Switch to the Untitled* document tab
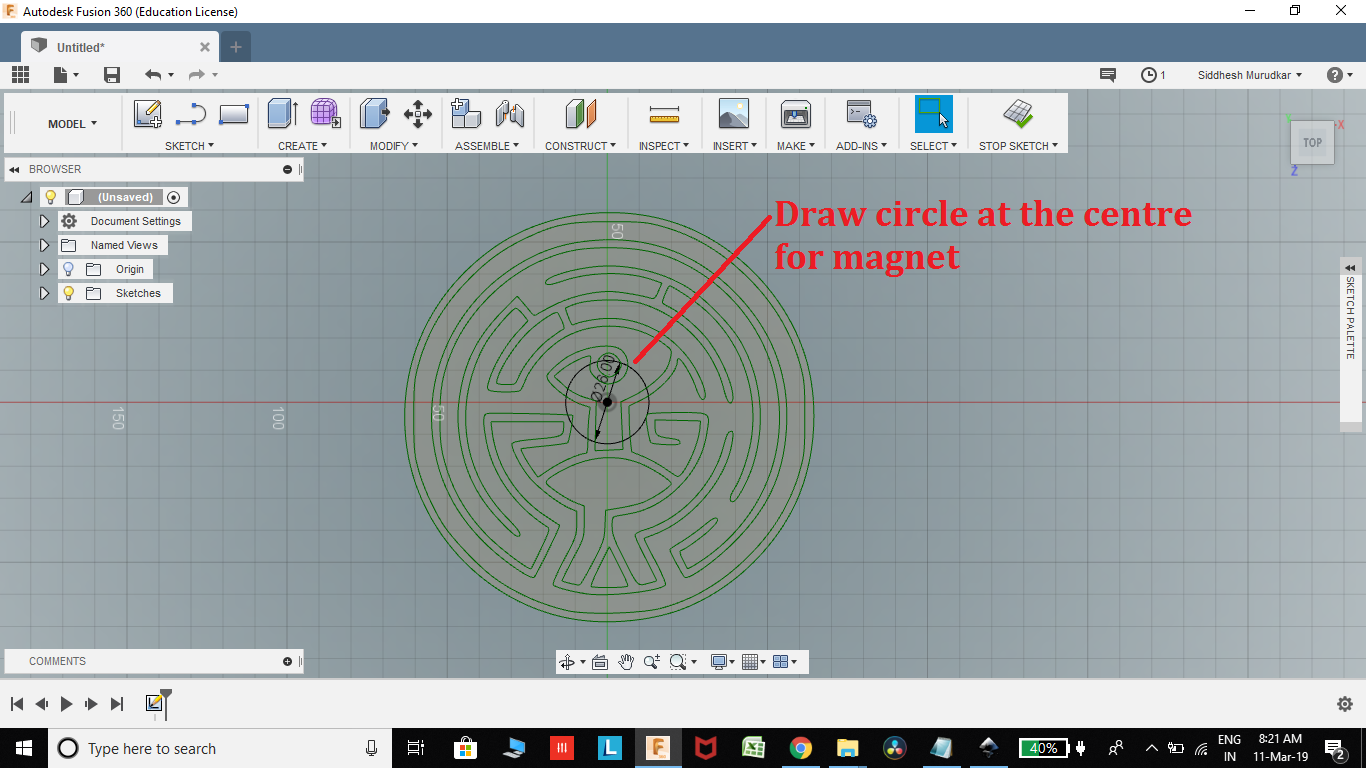Screen dimensions: 1366x768 point(120,47)
